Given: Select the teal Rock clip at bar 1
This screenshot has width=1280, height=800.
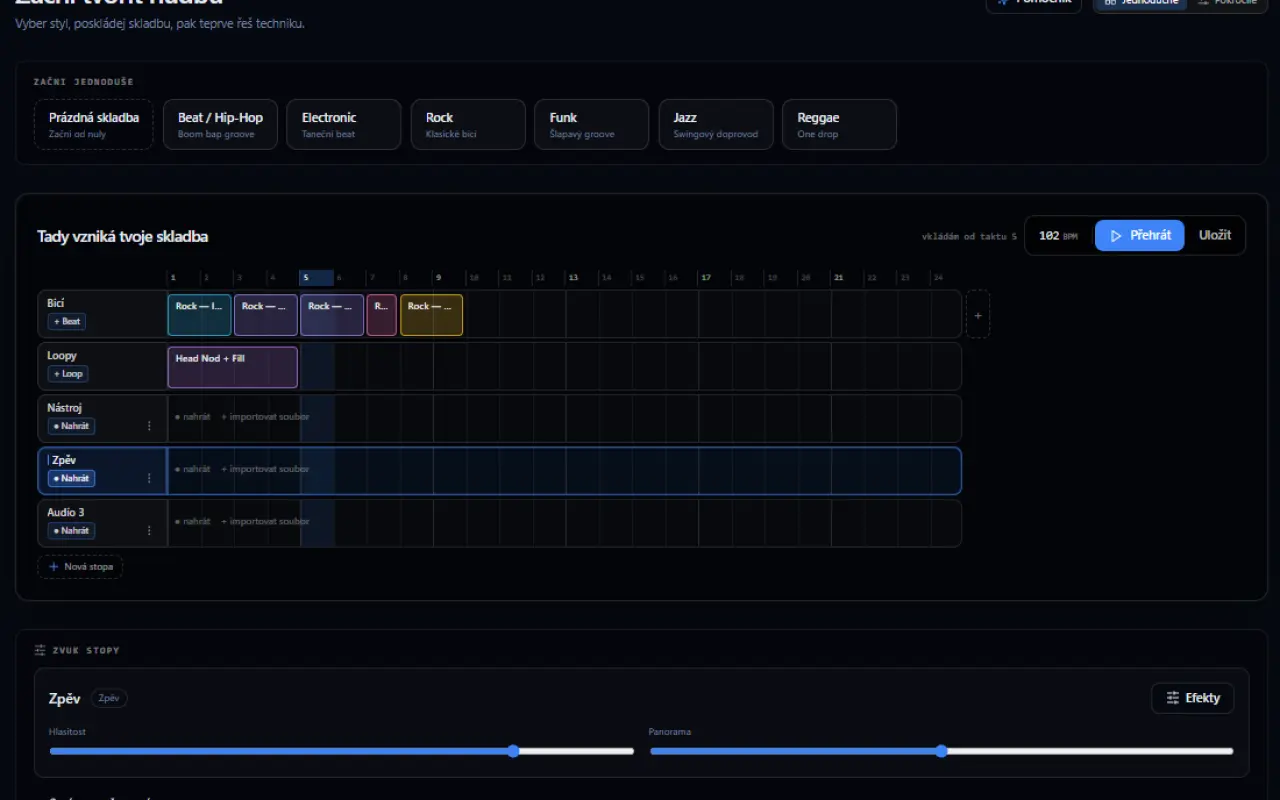Looking at the screenshot, I should [x=200, y=315].
